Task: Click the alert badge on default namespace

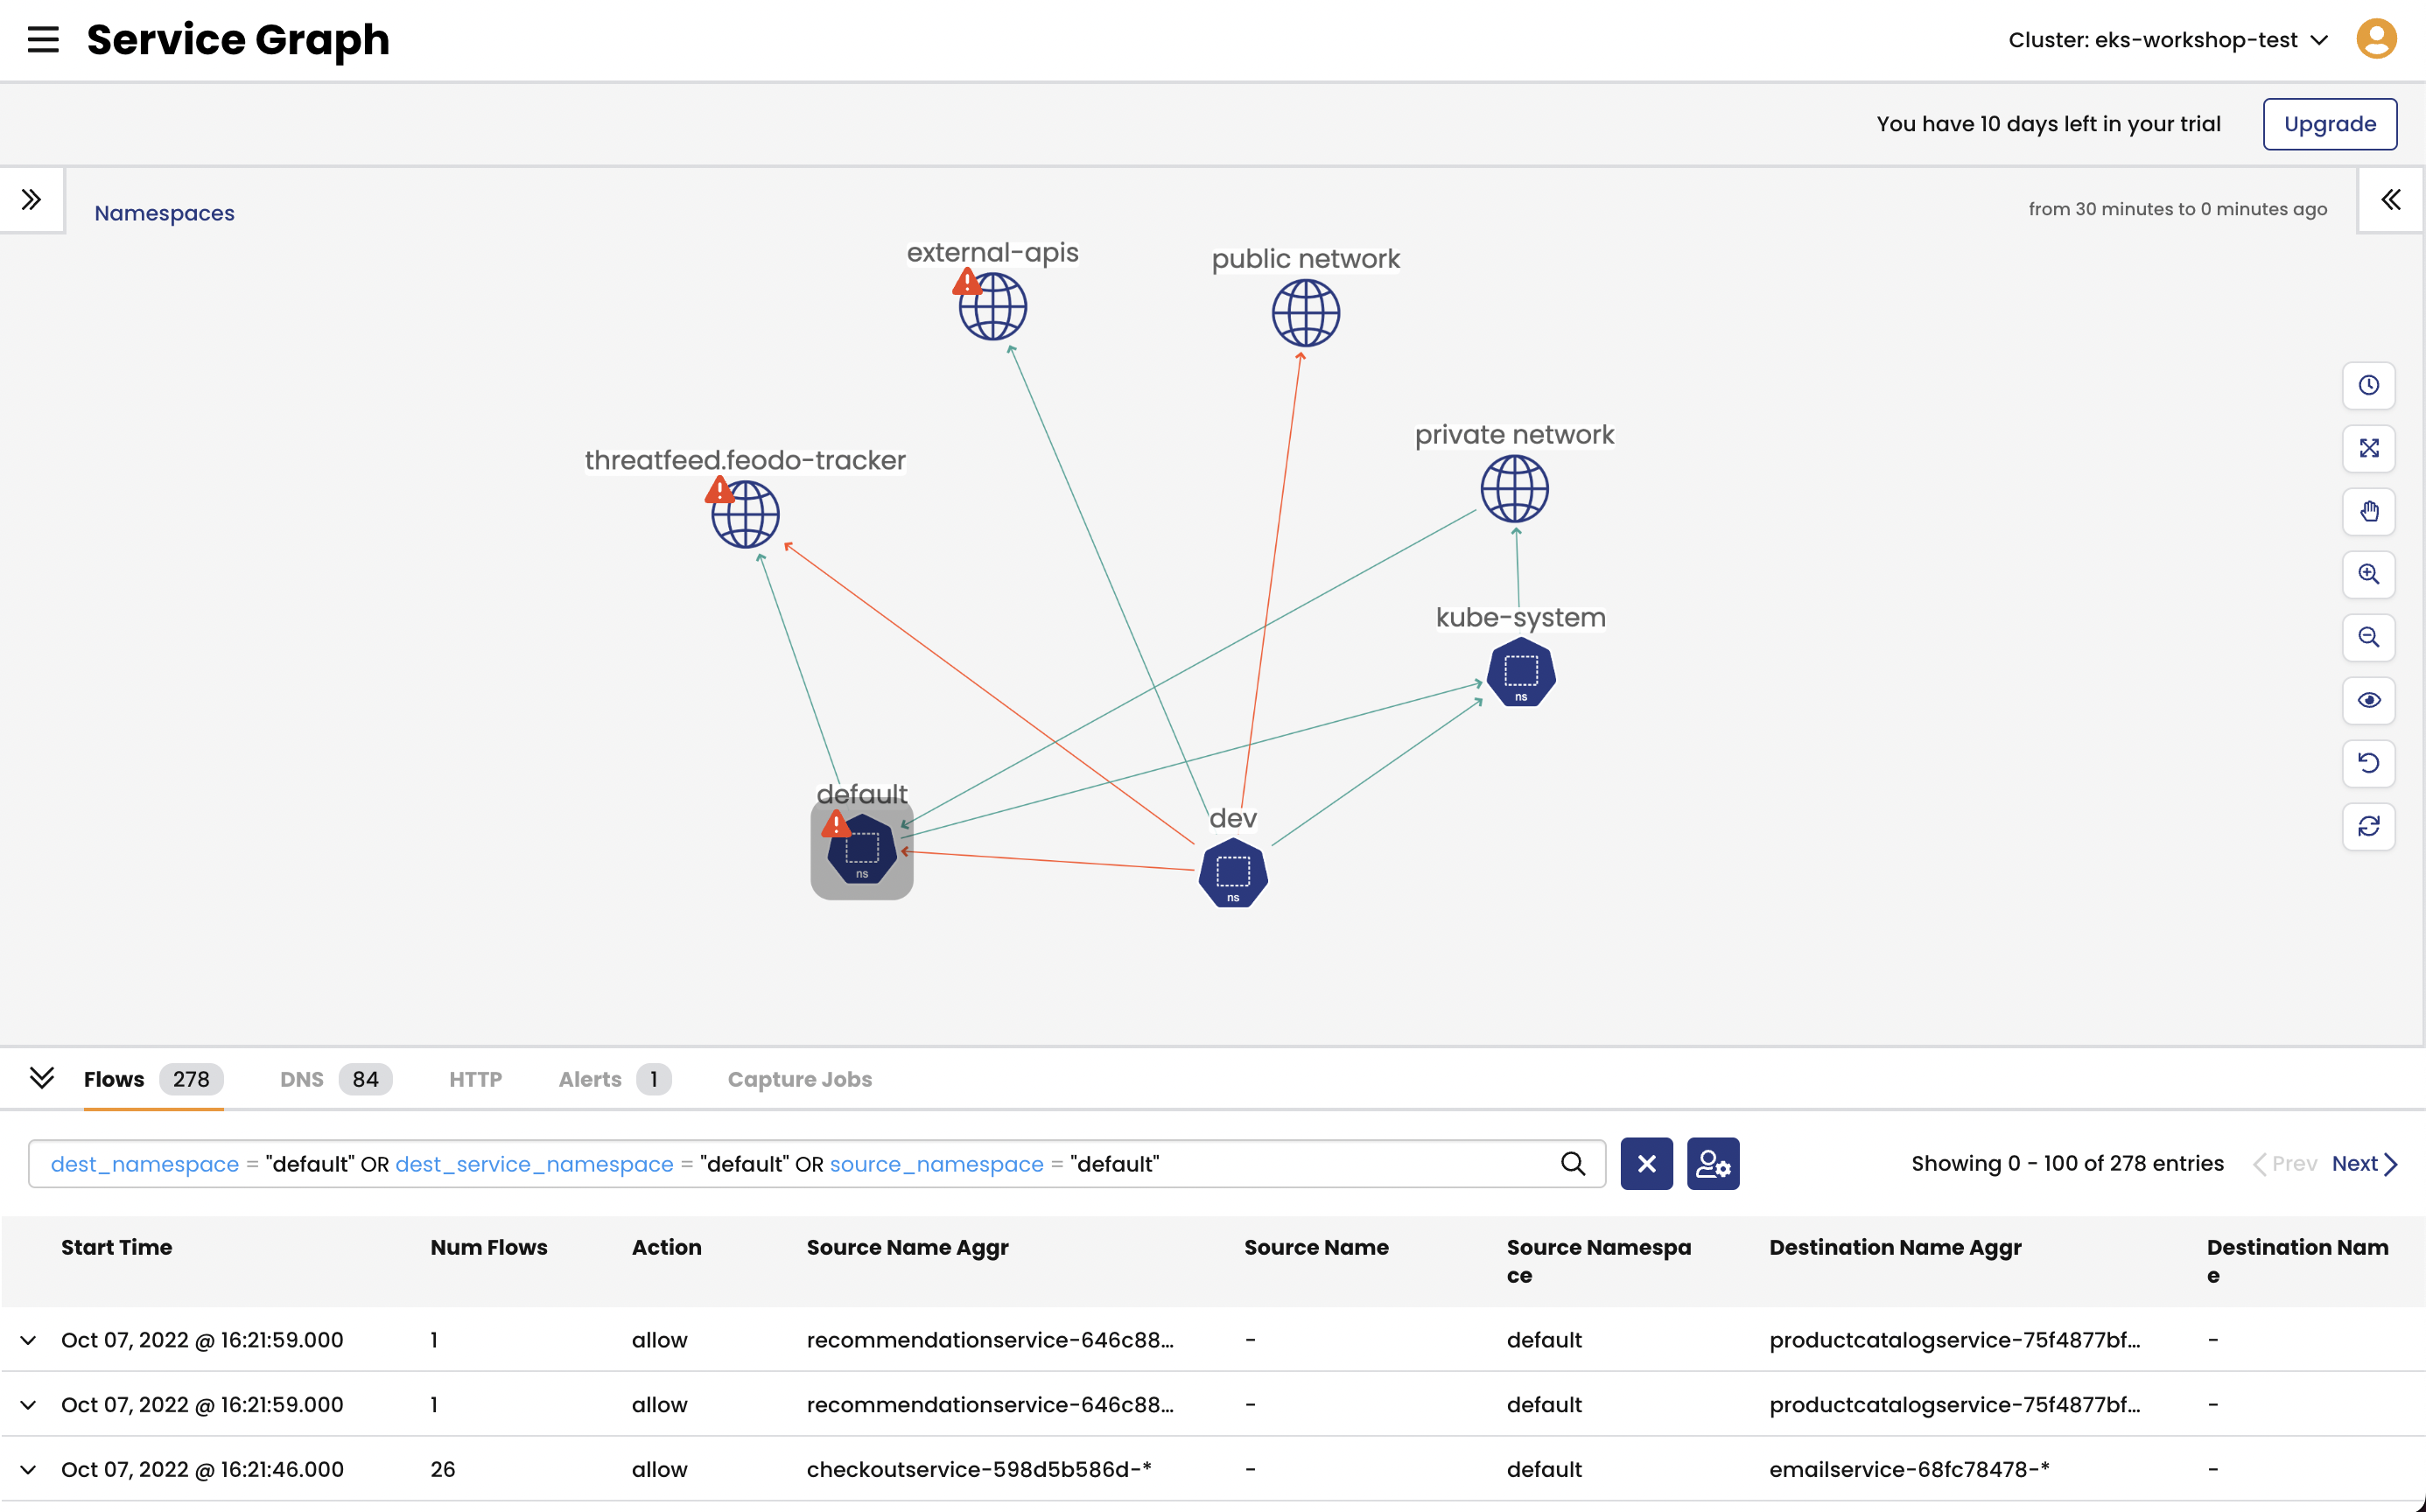Action: [x=836, y=824]
